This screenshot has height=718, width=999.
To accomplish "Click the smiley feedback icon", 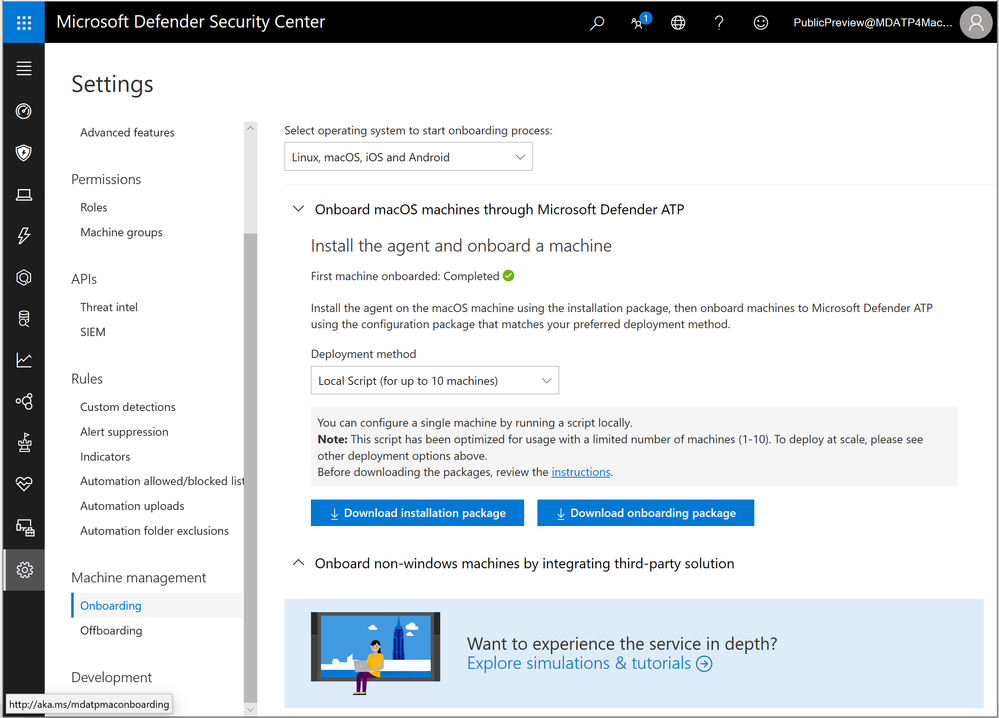I will [x=761, y=23].
